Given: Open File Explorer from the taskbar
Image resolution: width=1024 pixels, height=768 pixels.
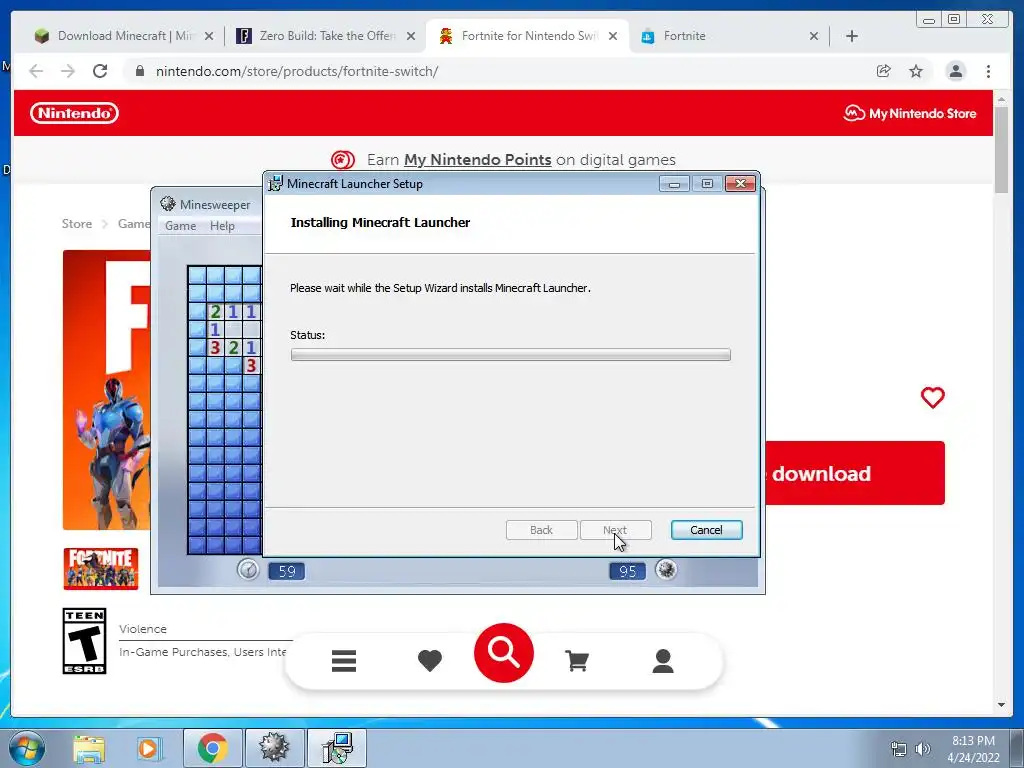Looking at the screenshot, I should pyautogui.click(x=89, y=748).
